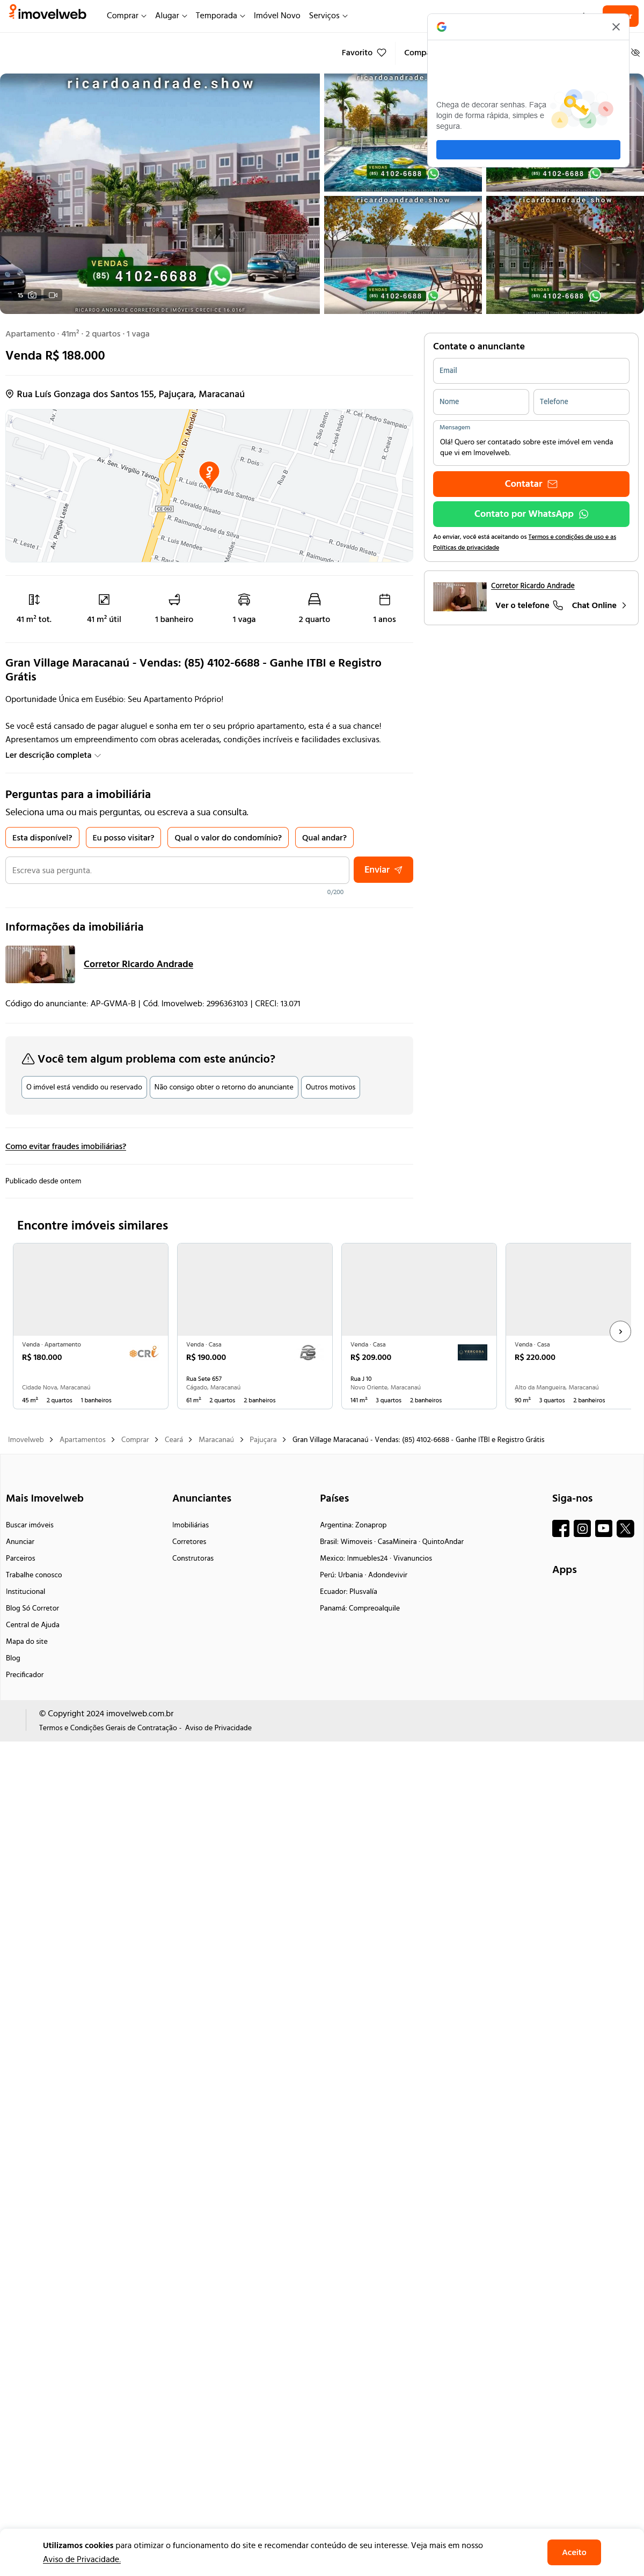Open the X (Twitter) social icon
Screen dimensions: 644x2576
point(626,1528)
